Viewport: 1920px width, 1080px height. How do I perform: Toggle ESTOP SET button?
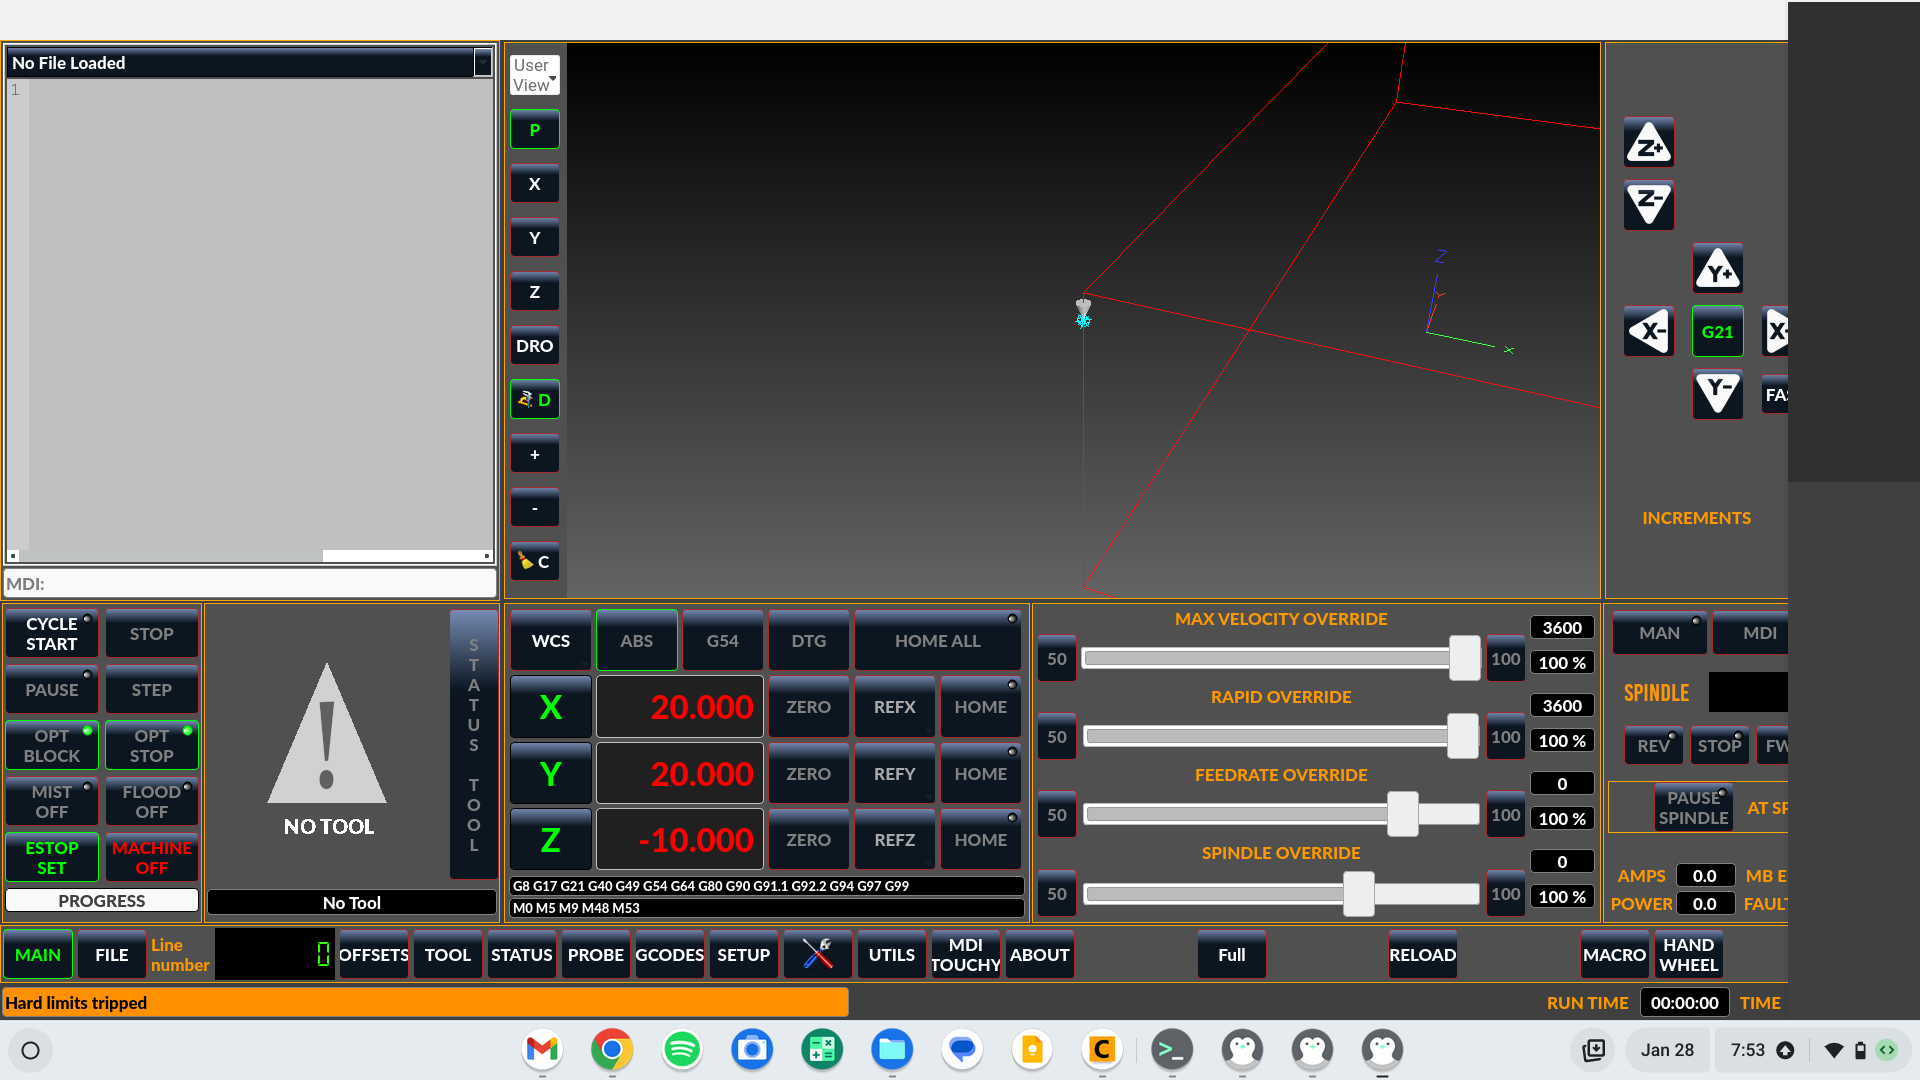click(52, 858)
